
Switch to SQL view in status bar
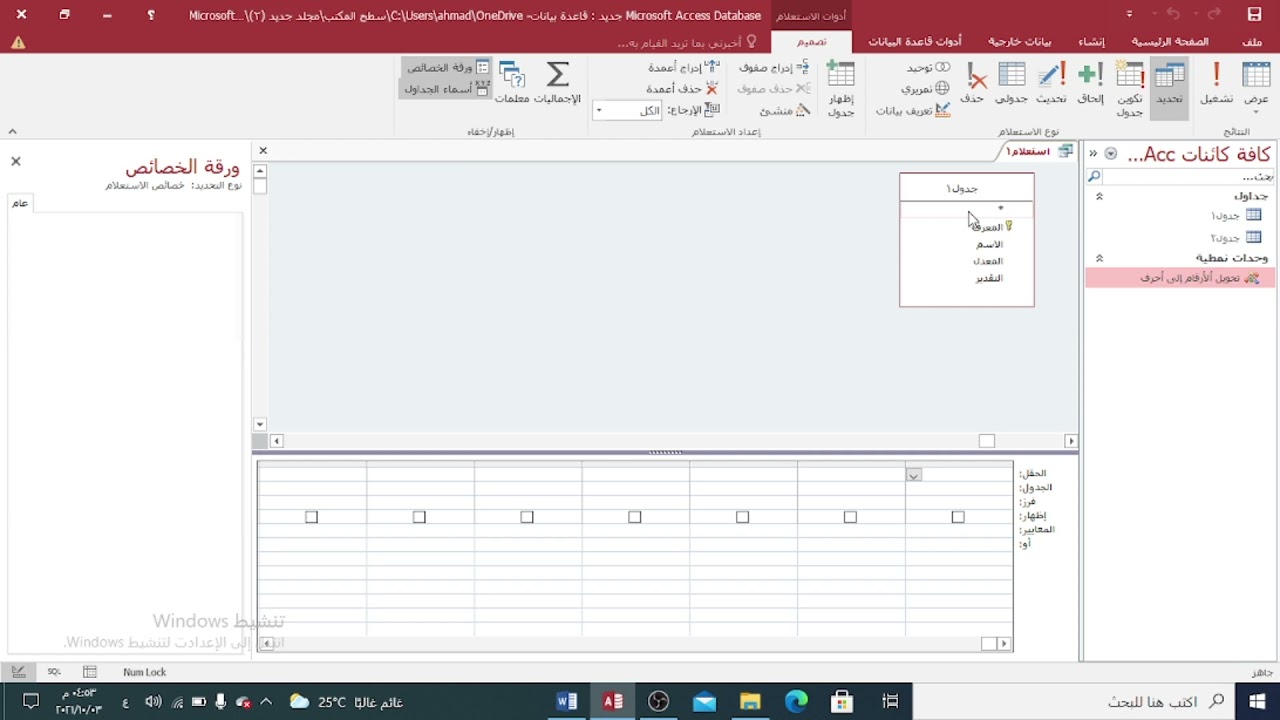[x=54, y=672]
